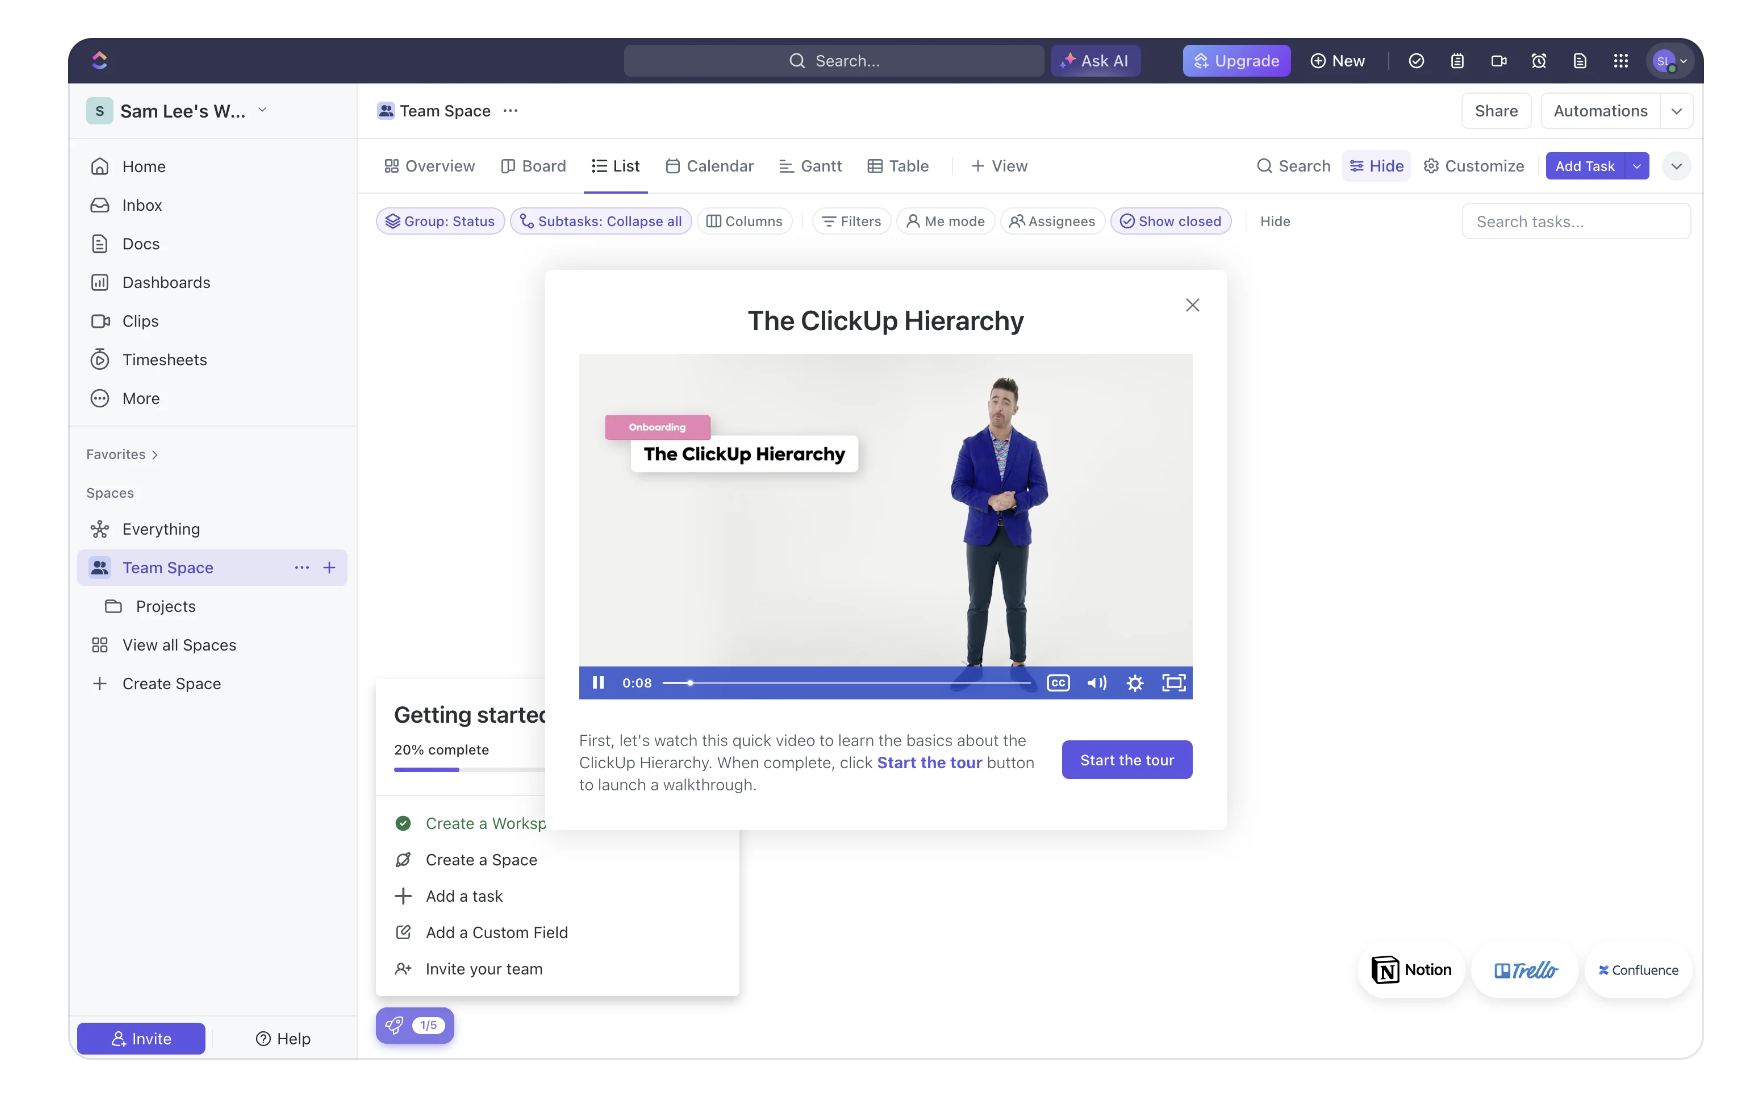Pause the onboarding video
Image resolution: width=1764 pixels, height=1098 pixels.
coord(598,683)
